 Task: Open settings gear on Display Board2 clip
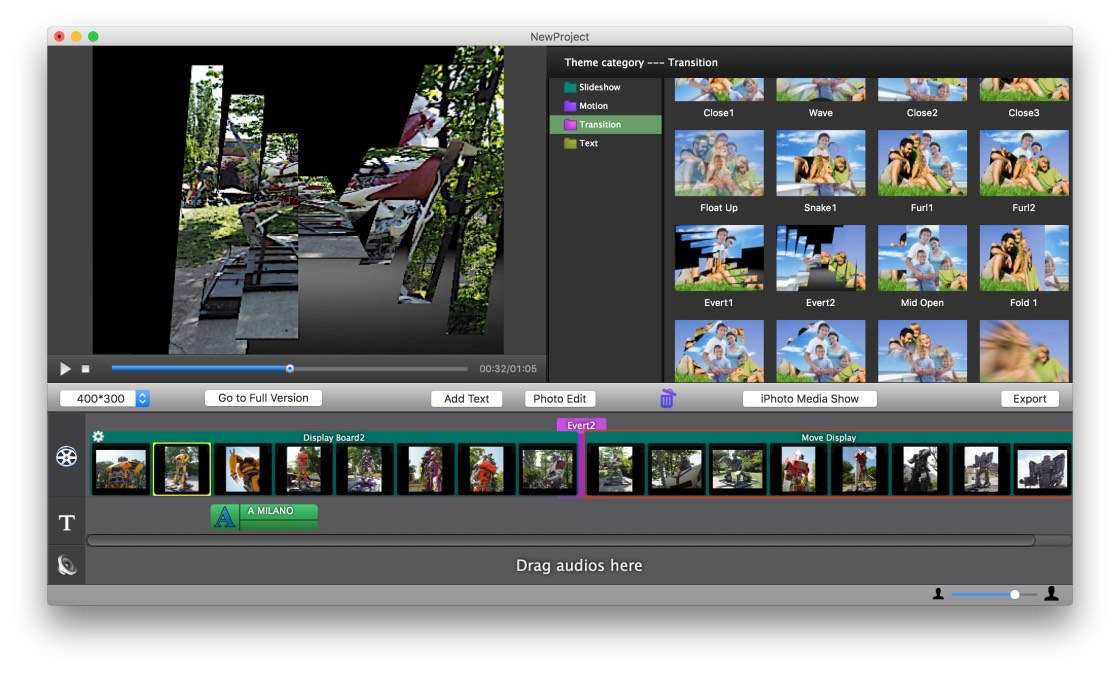[x=98, y=437]
